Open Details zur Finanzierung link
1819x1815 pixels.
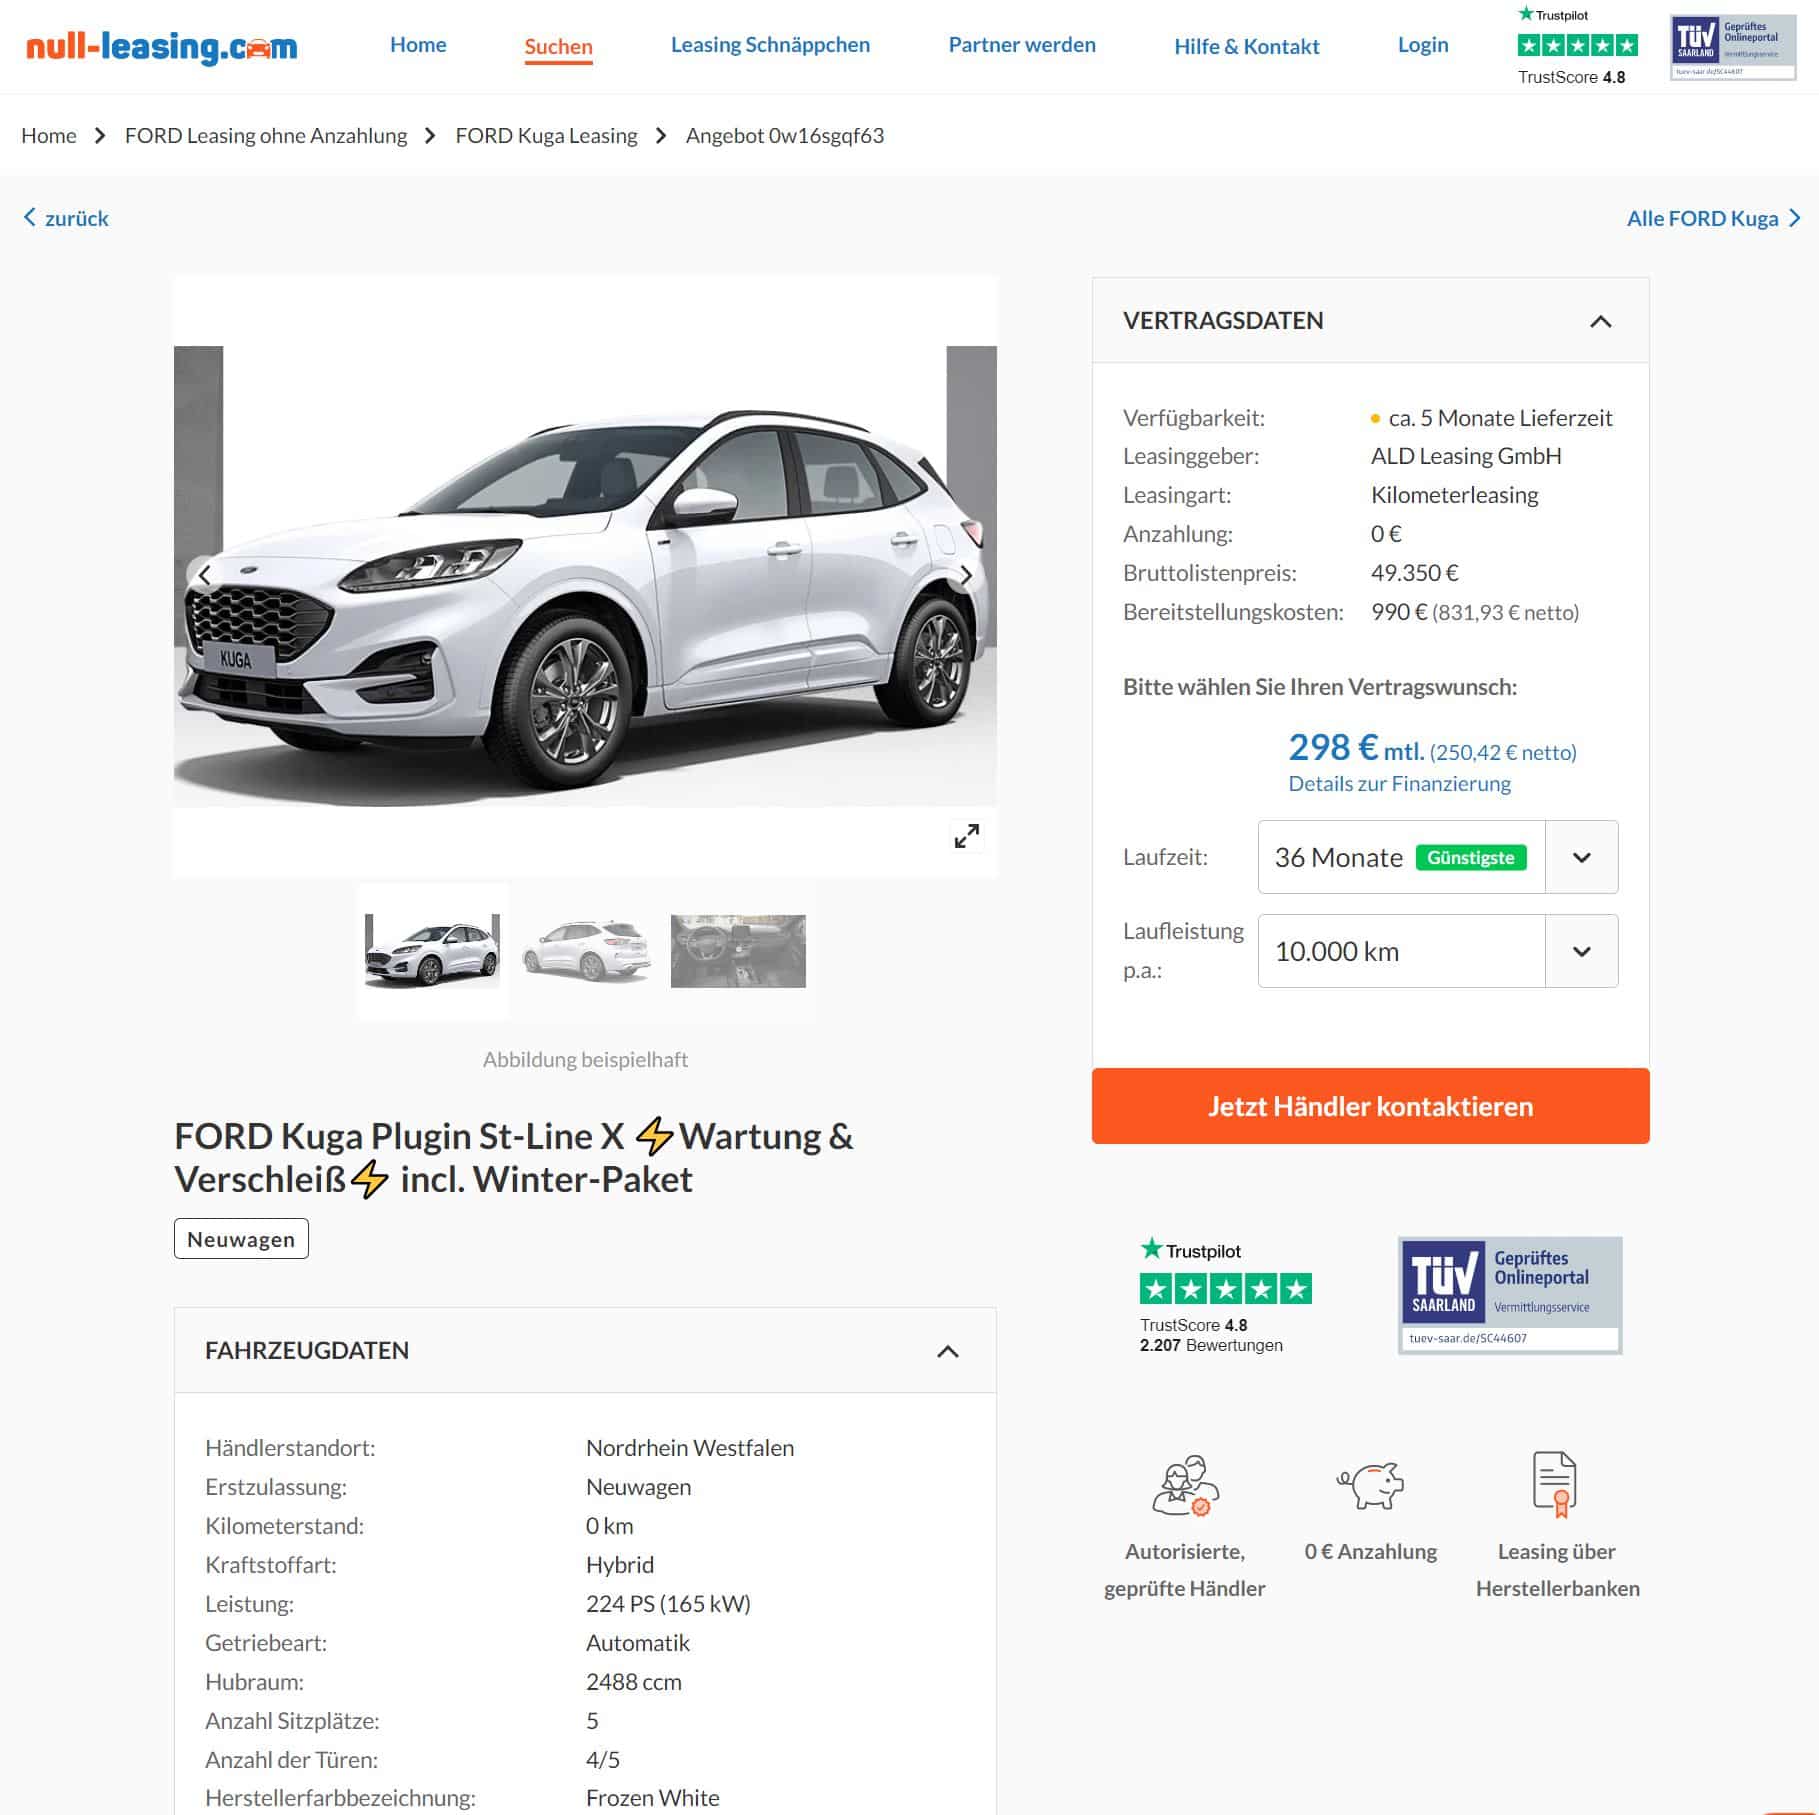point(1399,784)
